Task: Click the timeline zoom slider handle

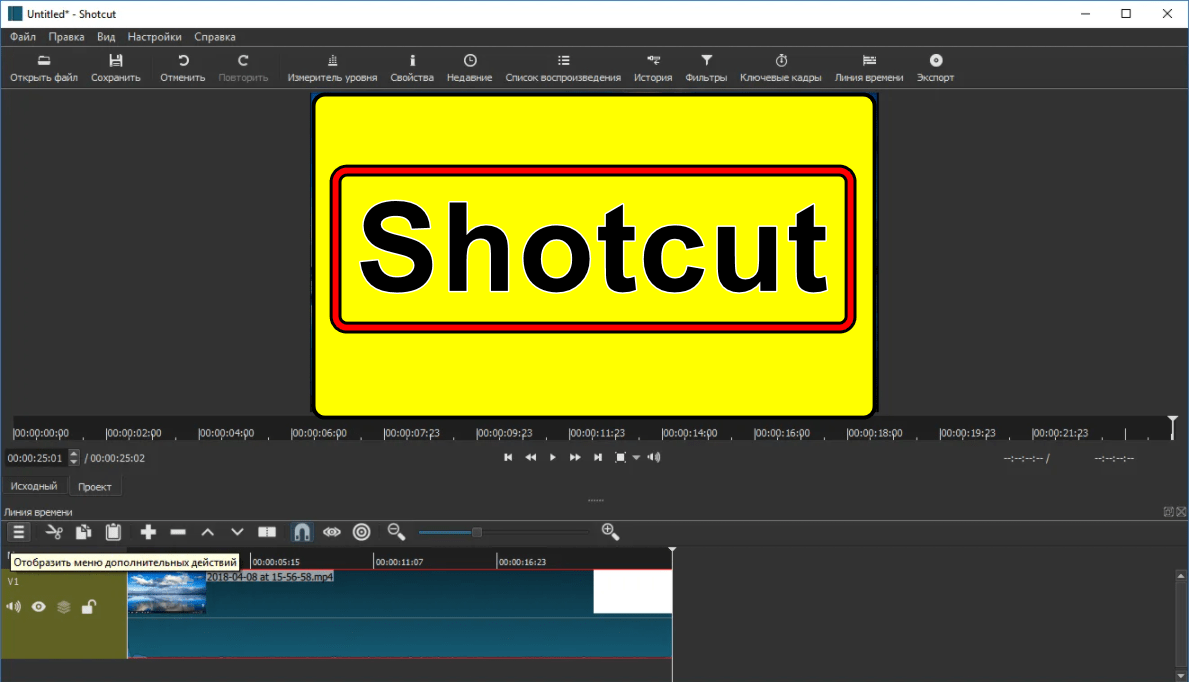Action: (477, 532)
